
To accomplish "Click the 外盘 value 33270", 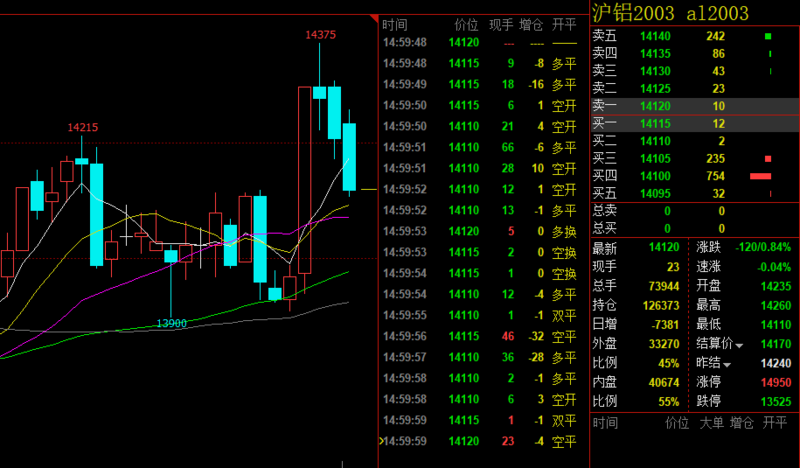I will click(x=664, y=344).
